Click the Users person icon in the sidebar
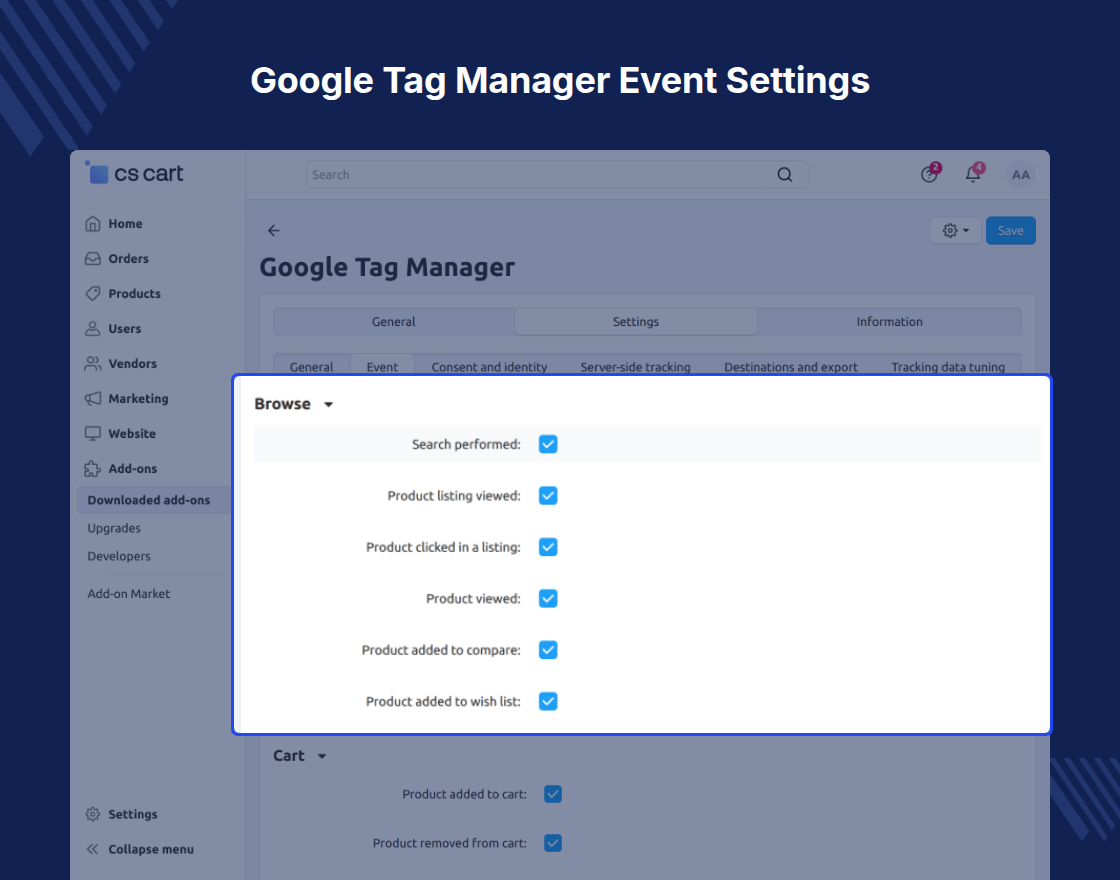The height and width of the screenshot is (880, 1120). pyautogui.click(x=93, y=329)
